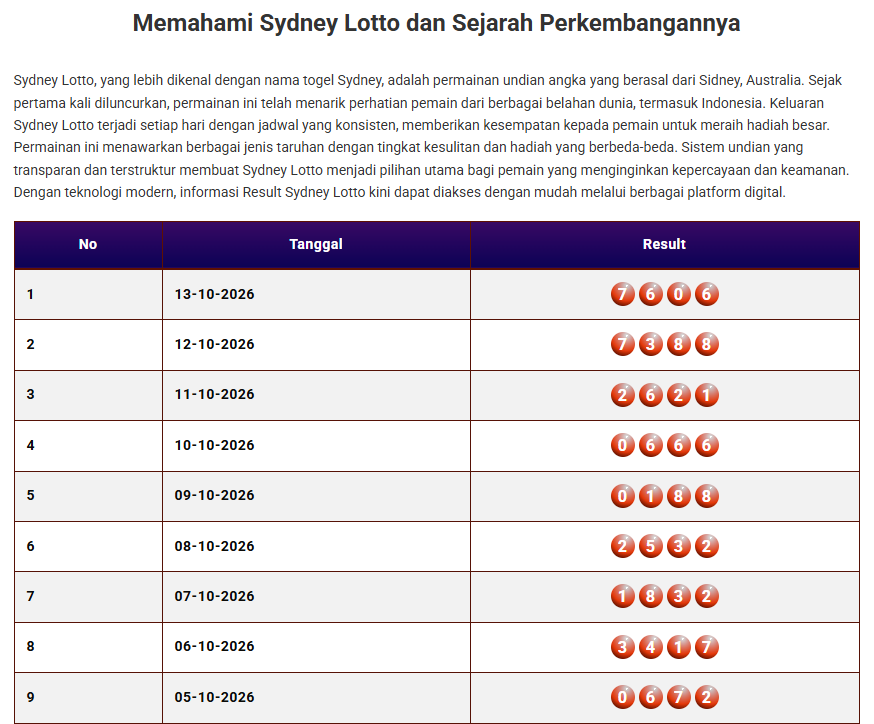Click row number 7 cell
This screenshot has width=874, height=724.
[88, 596]
